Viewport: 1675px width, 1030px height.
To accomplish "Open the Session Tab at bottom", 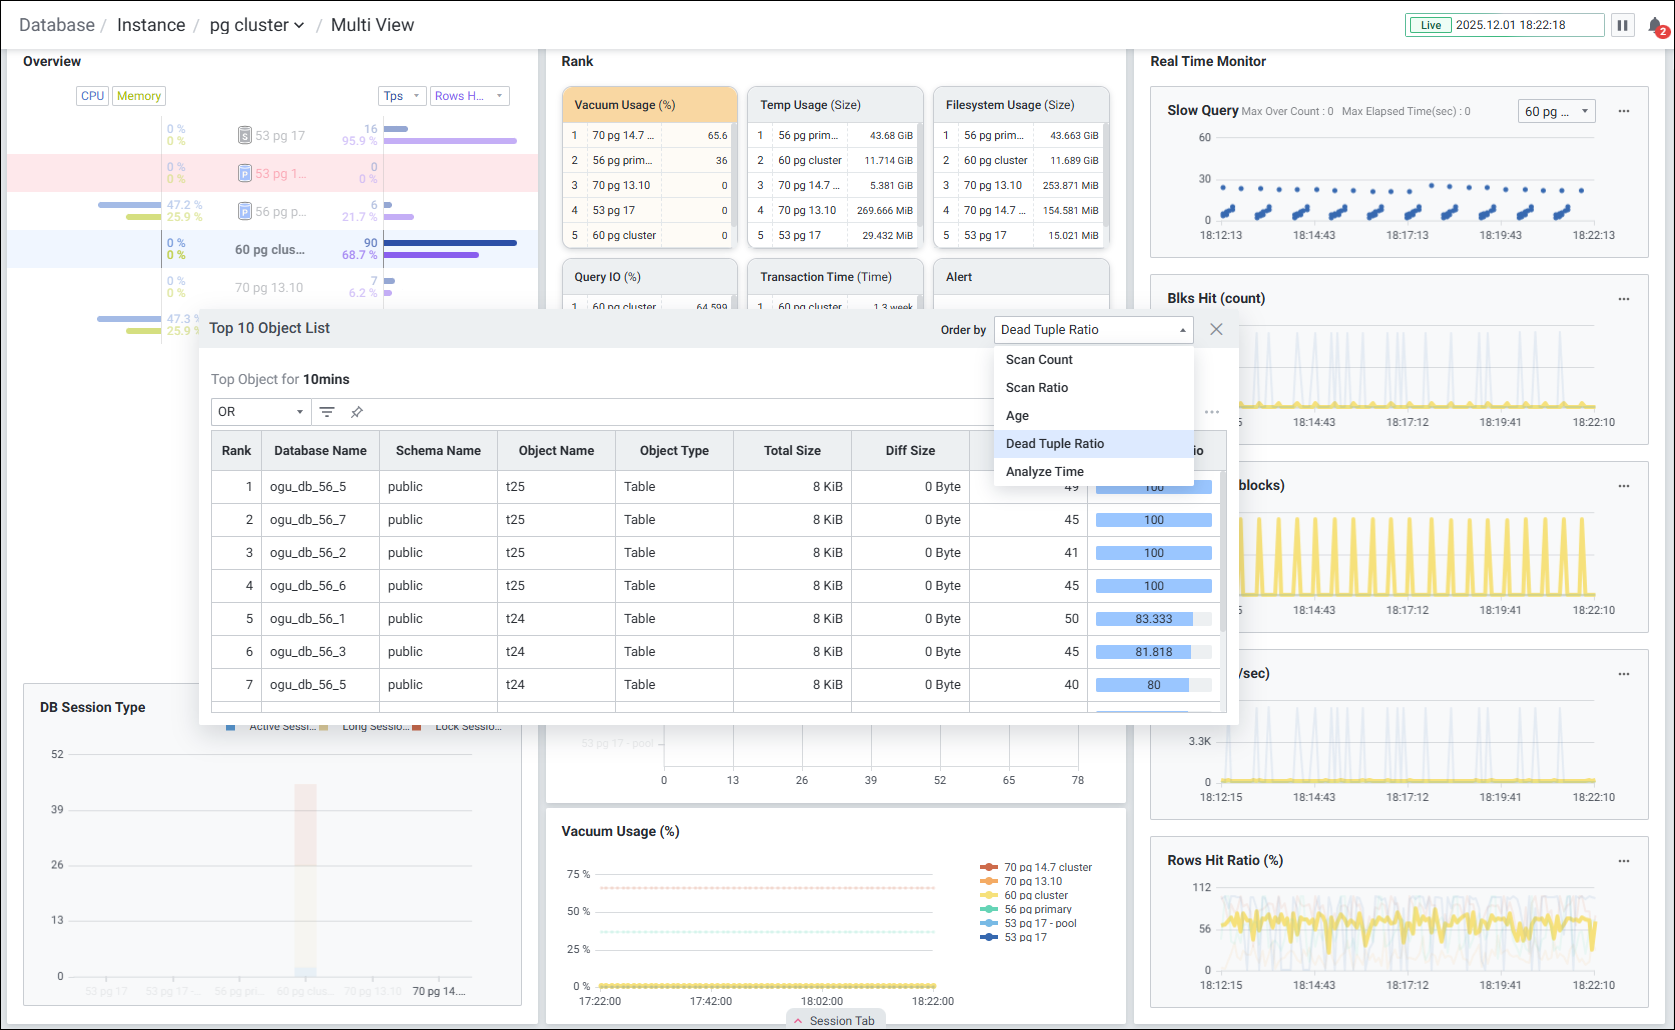I will click(x=835, y=1020).
